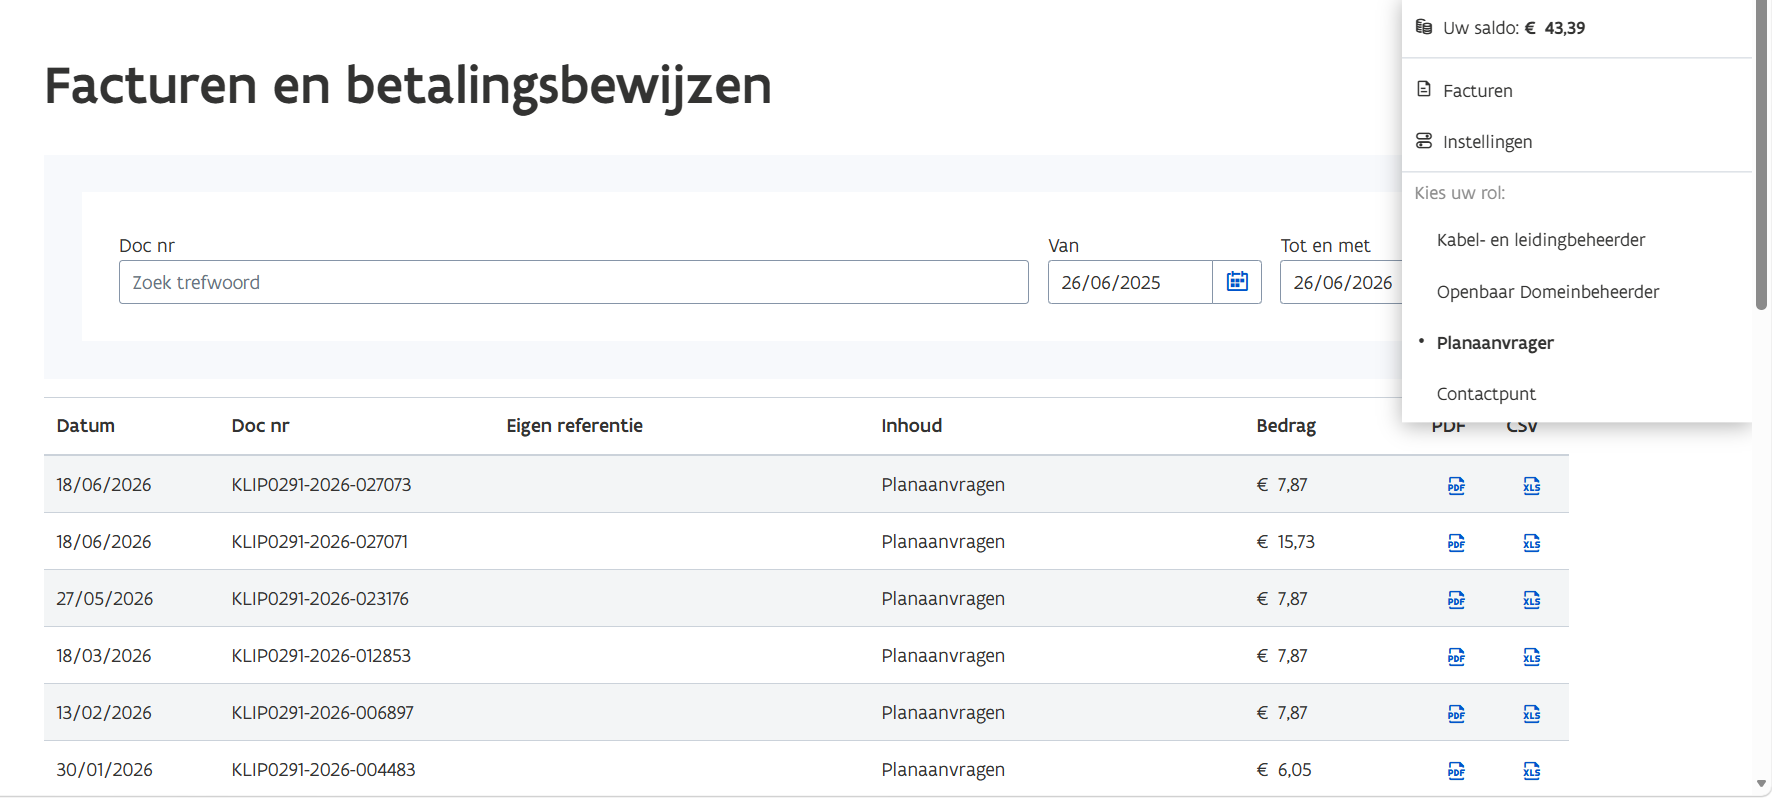The image size is (1776, 800).
Task: Select doc number KLIP0291-2026-027071
Action: [x=319, y=542]
